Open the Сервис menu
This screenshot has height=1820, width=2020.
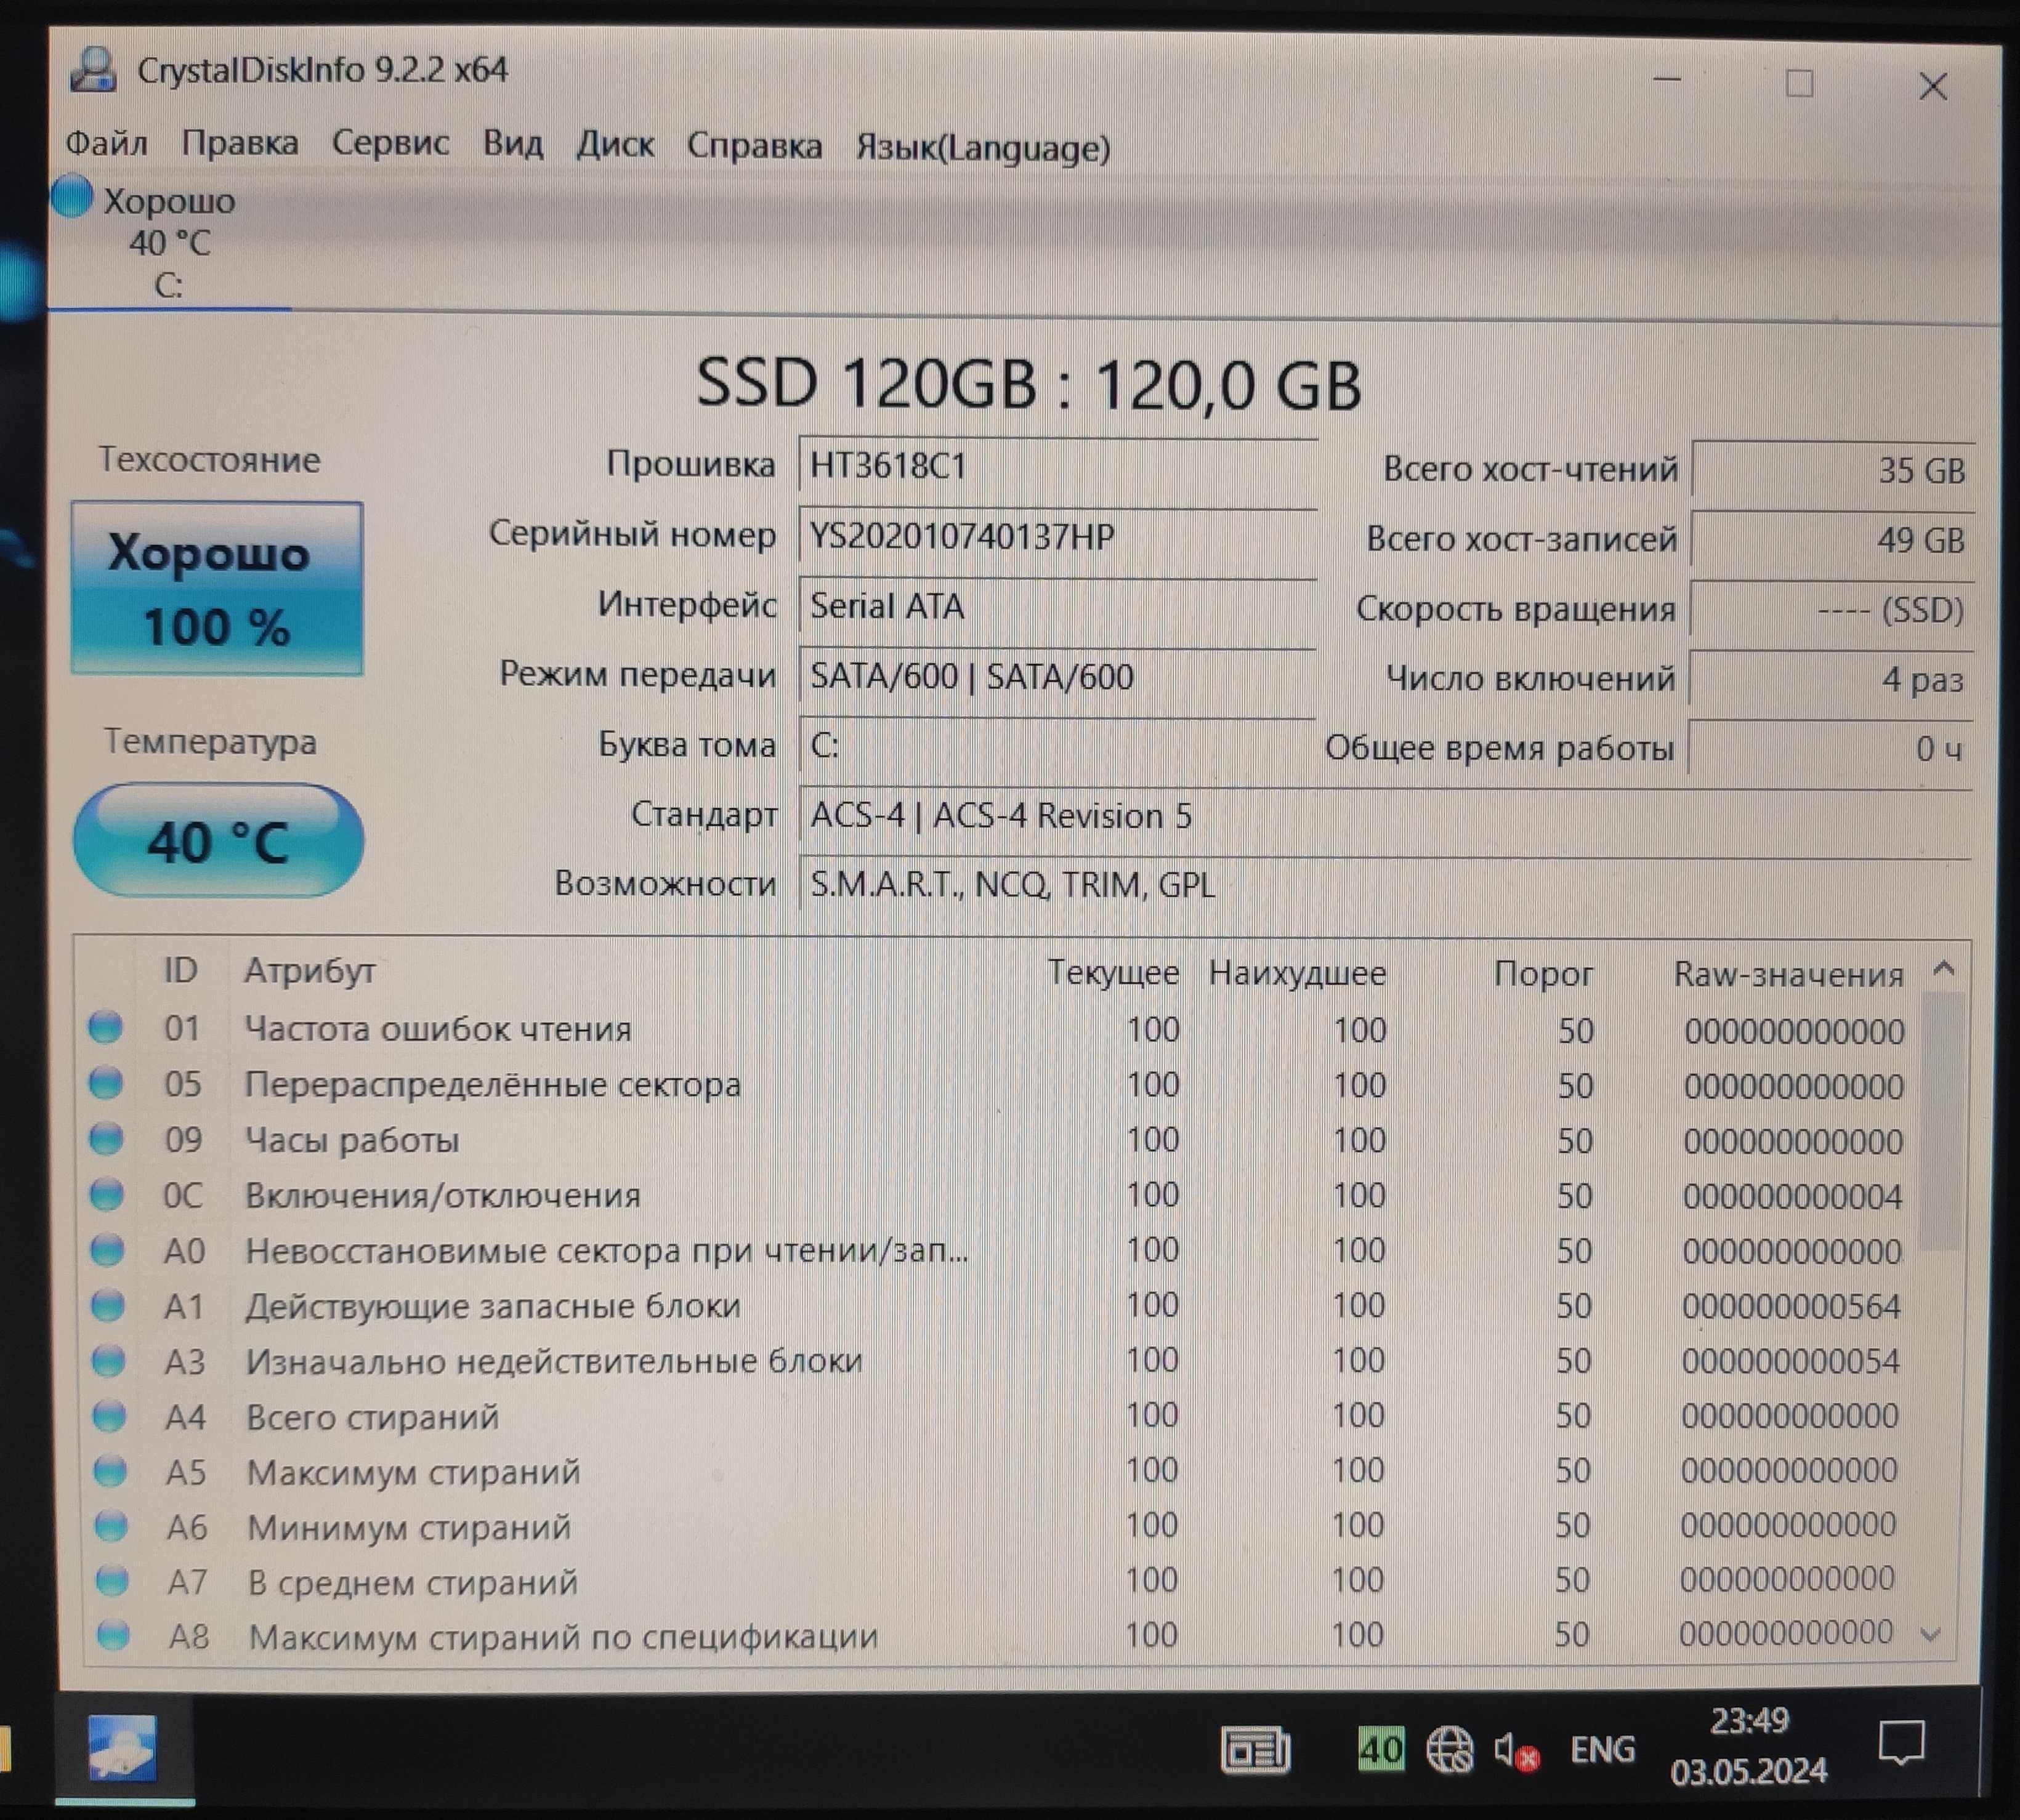click(x=390, y=143)
